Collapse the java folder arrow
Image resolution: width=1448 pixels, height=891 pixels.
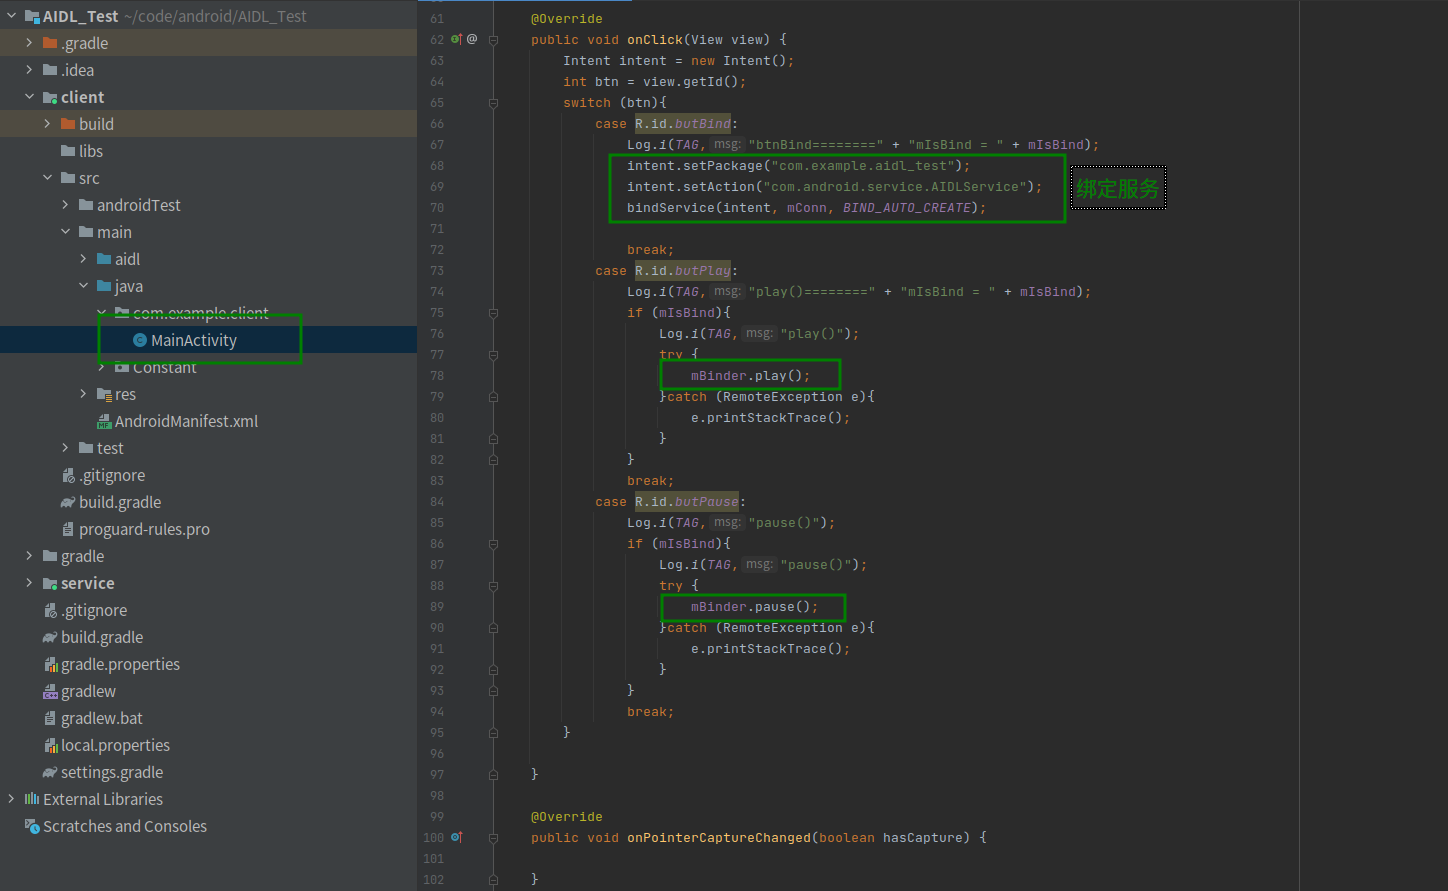[x=83, y=286]
